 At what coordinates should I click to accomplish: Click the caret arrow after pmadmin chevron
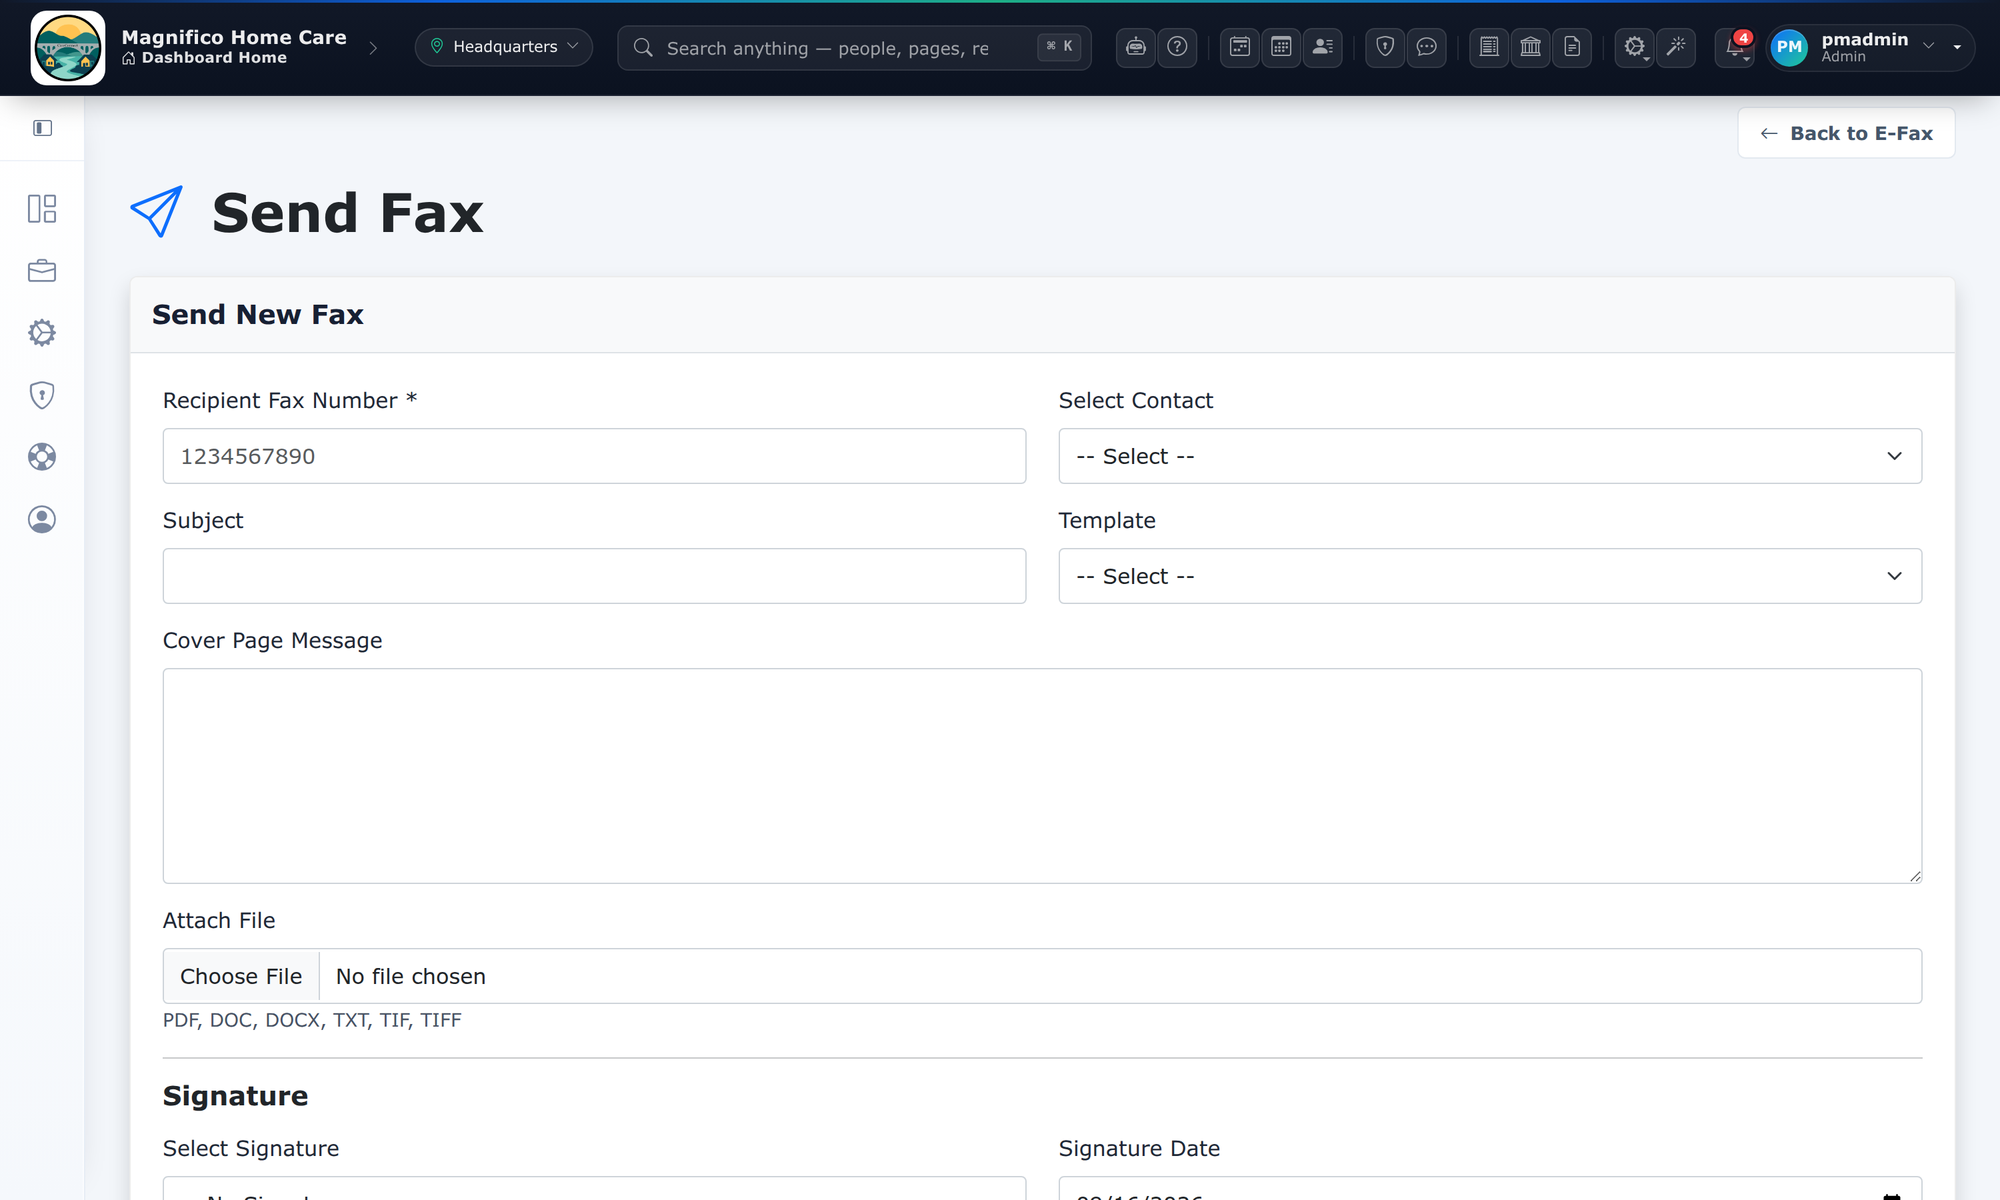[x=1957, y=47]
